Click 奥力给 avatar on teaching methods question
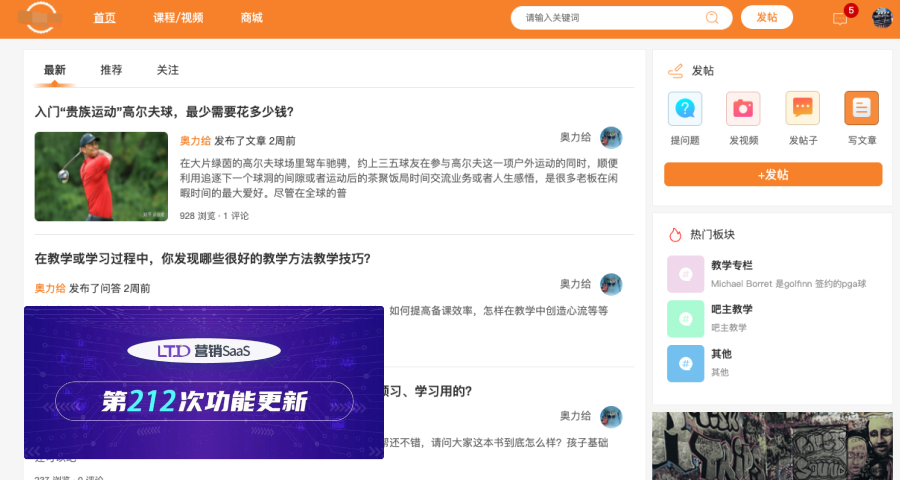This screenshot has width=900, height=480. click(611, 284)
